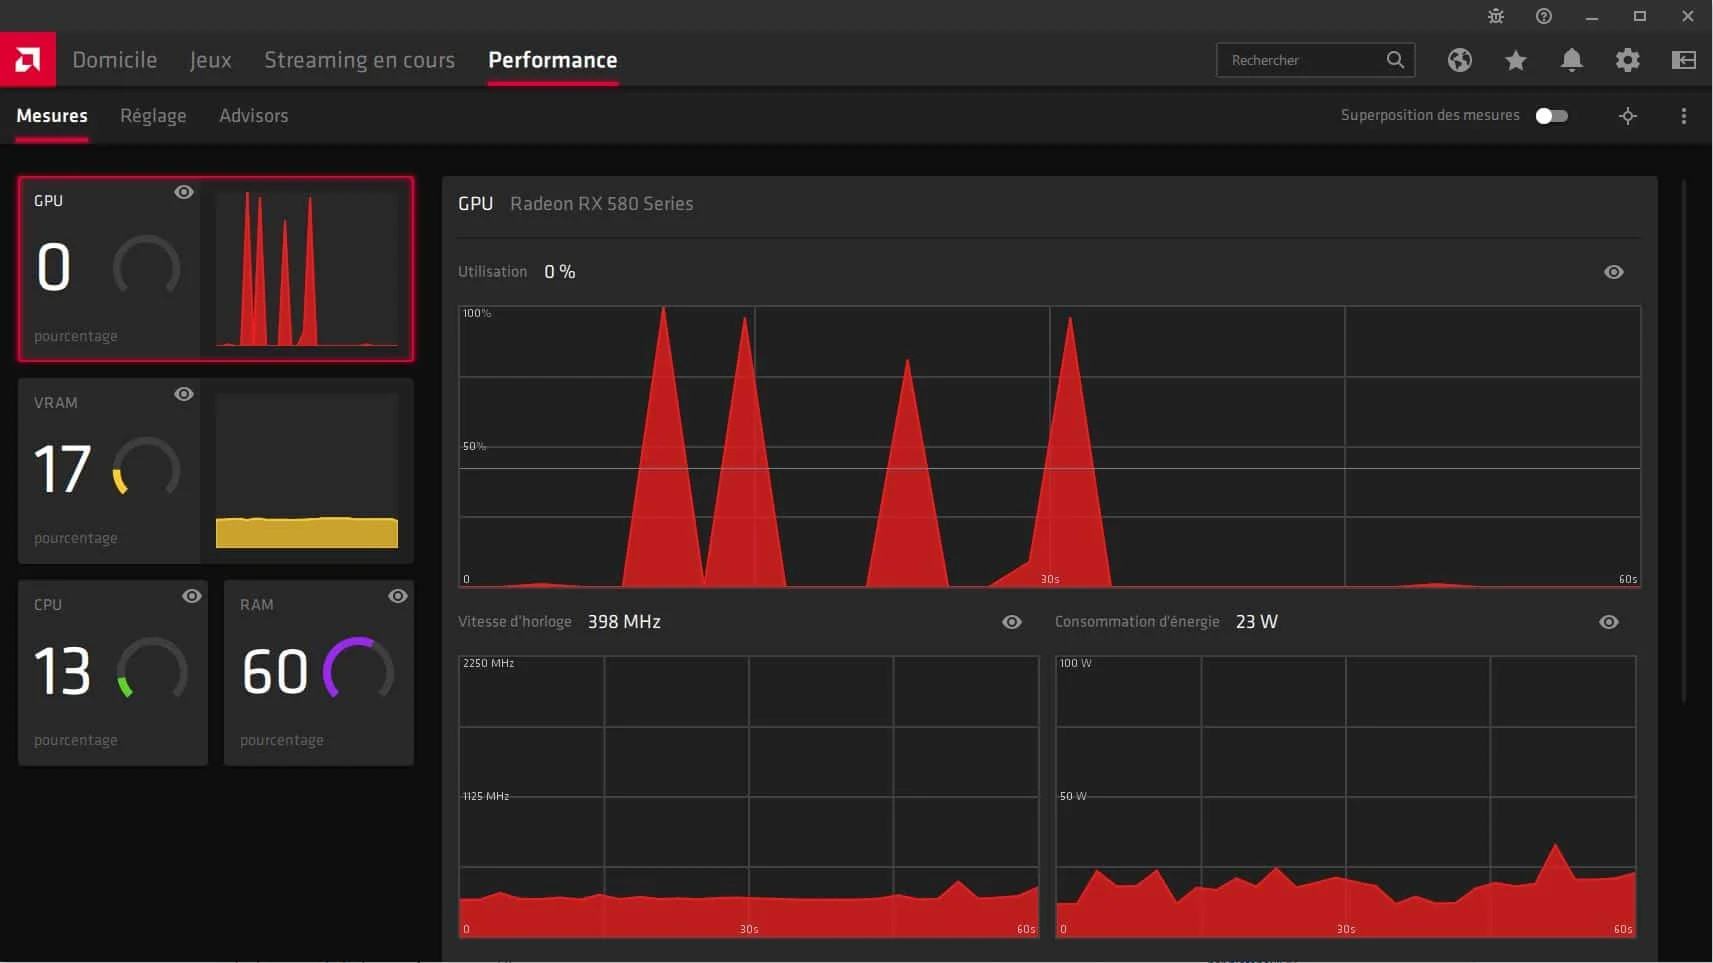Viewport: 1713px width, 963px height.
Task: Toggle Superposition des mesures switch
Action: 1552,116
